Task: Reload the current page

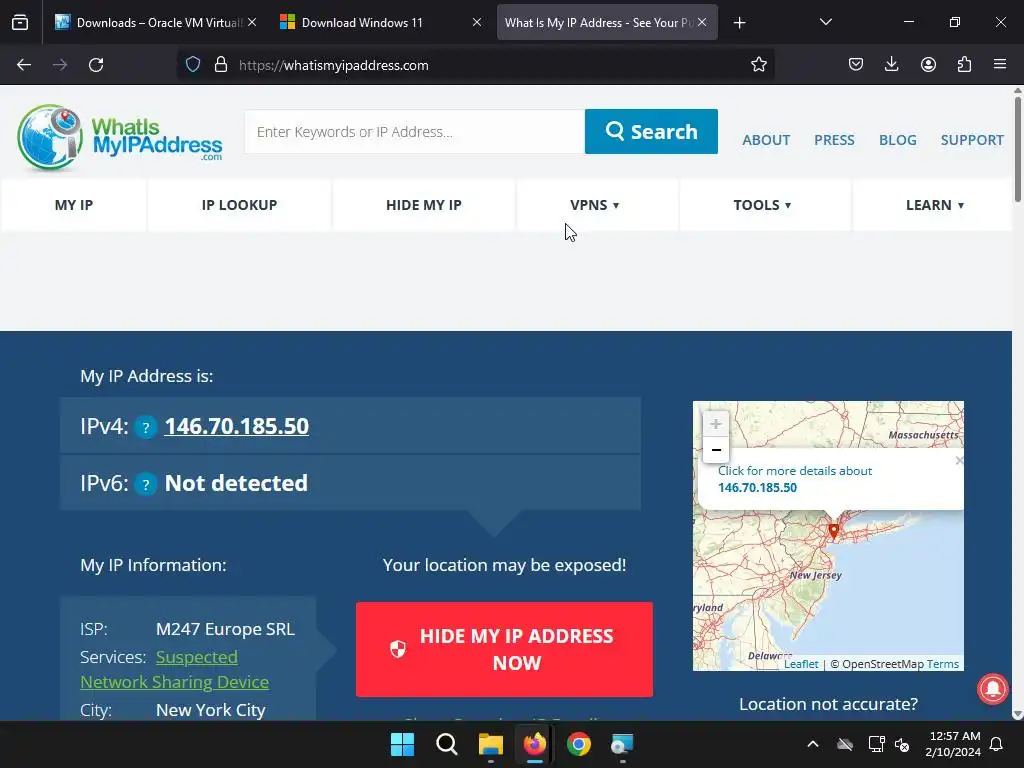Action: pyautogui.click(x=96, y=65)
